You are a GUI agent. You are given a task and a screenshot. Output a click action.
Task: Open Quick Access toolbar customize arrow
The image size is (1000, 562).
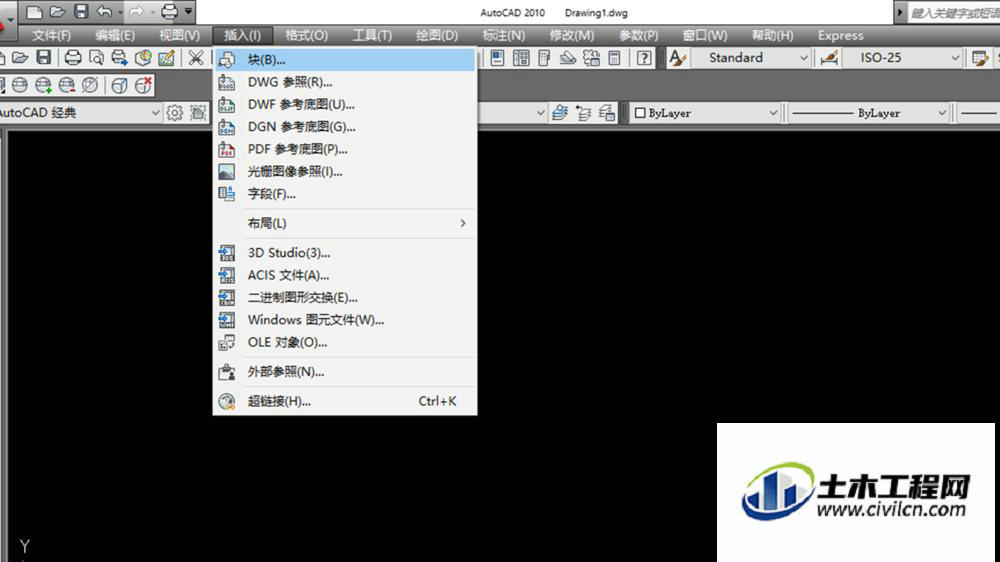point(188,11)
